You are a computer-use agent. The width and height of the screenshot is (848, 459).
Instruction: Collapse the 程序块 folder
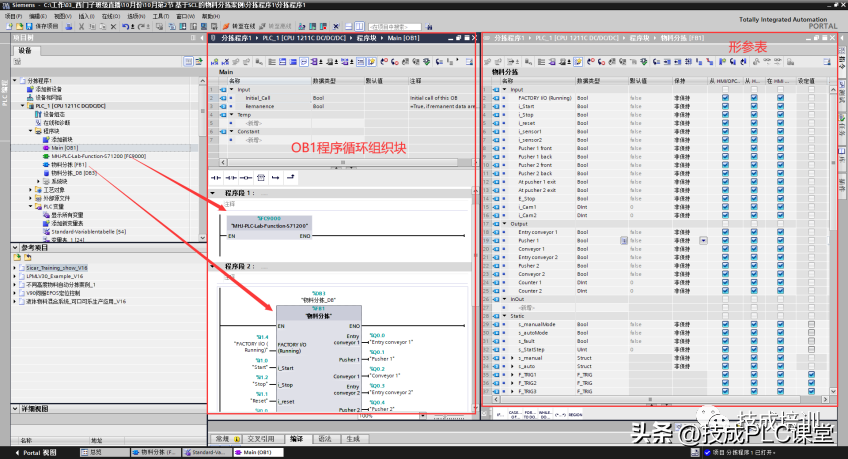(30, 131)
